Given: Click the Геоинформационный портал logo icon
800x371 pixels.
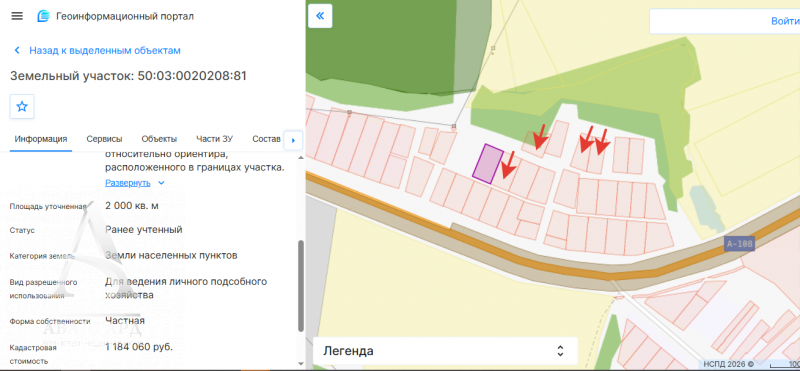Looking at the screenshot, I should click(43, 16).
